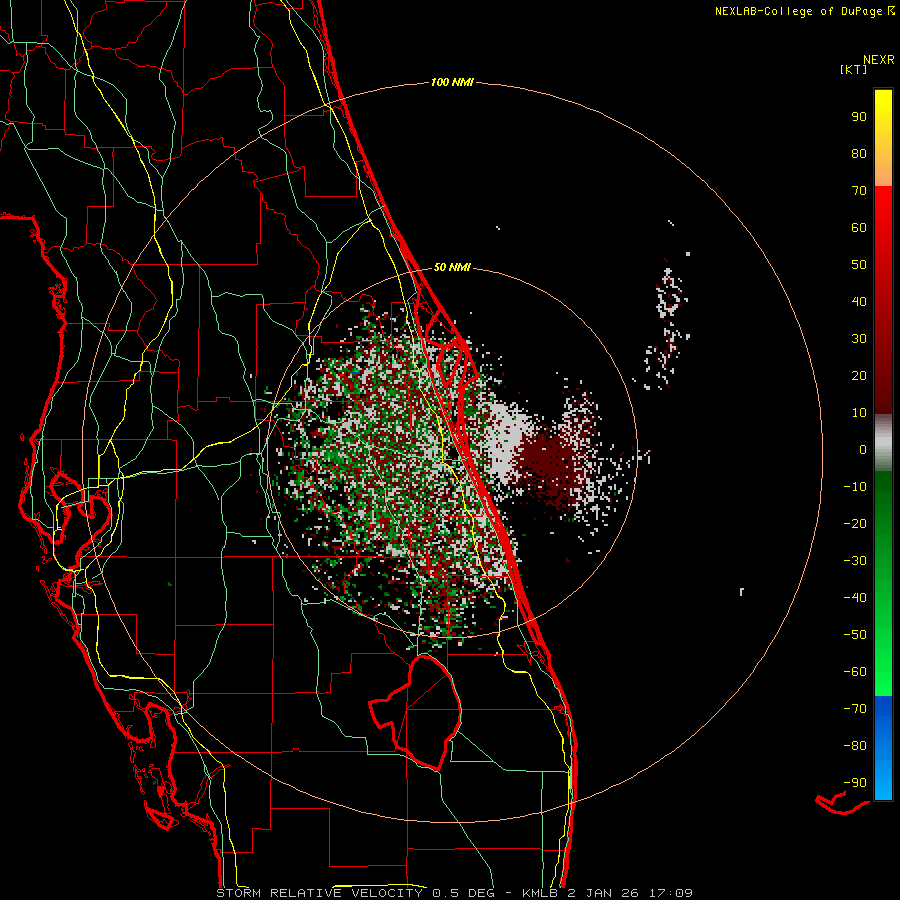This screenshot has width=900, height=900.
Task: Click the [KT] units label
Action: (854, 69)
